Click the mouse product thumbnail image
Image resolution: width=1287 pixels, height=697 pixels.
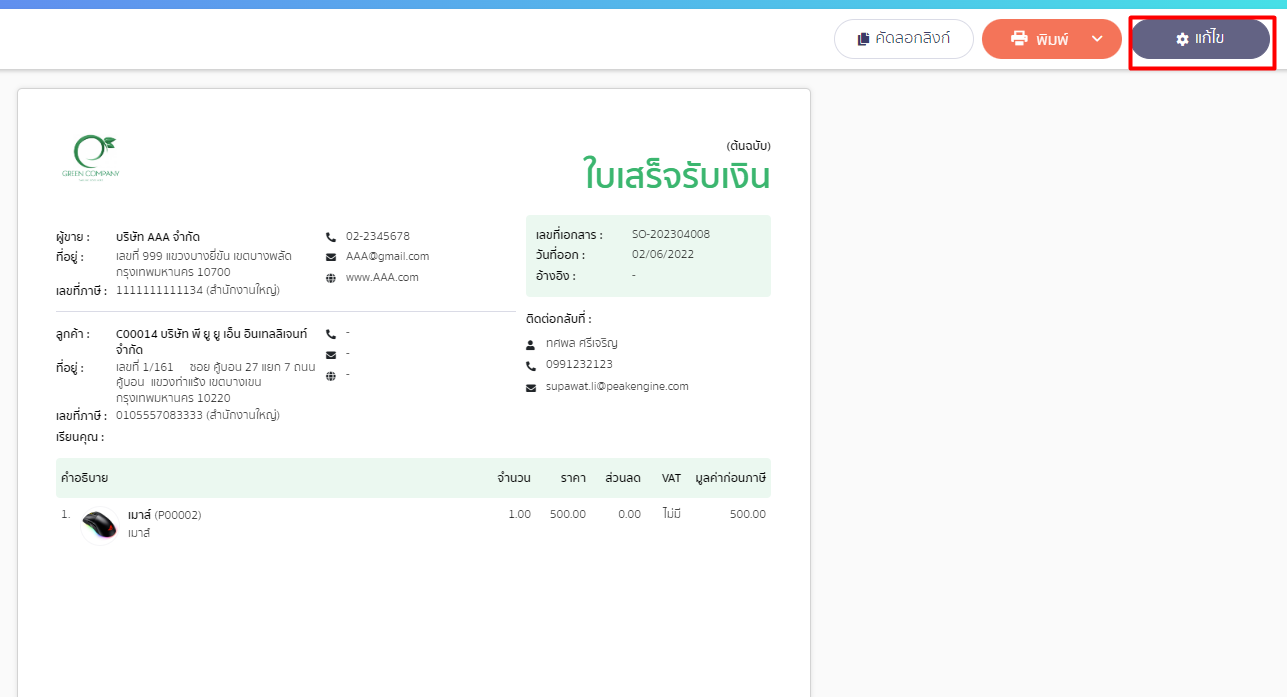tap(97, 523)
